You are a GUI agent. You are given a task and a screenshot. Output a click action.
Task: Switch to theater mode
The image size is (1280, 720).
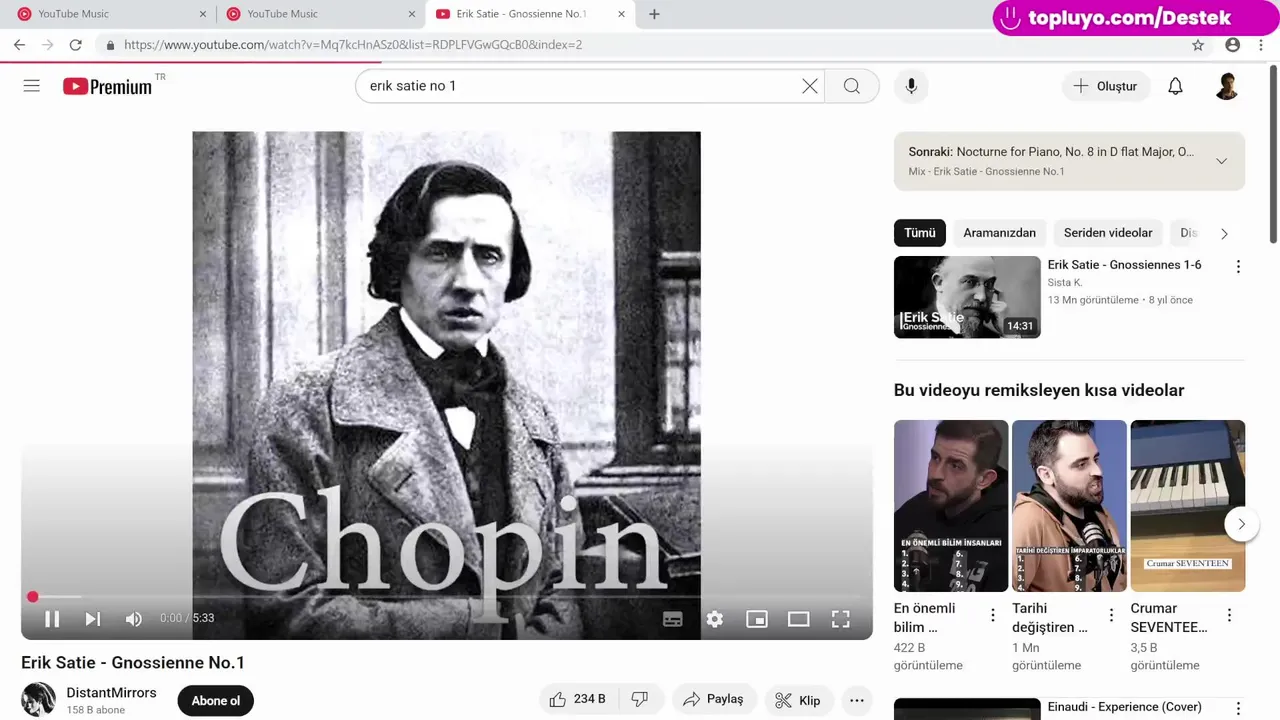(x=799, y=619)
